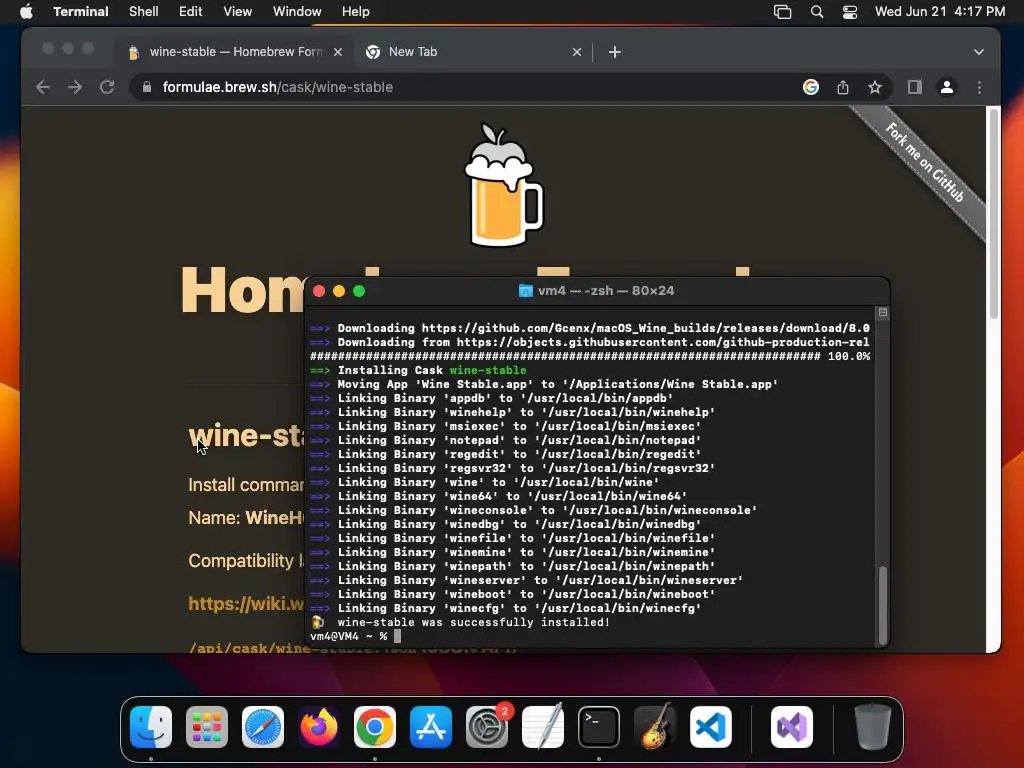Click the Google icon in address bar
The width and height of the screenshot is (1024, 768).
tap(810, 87)
